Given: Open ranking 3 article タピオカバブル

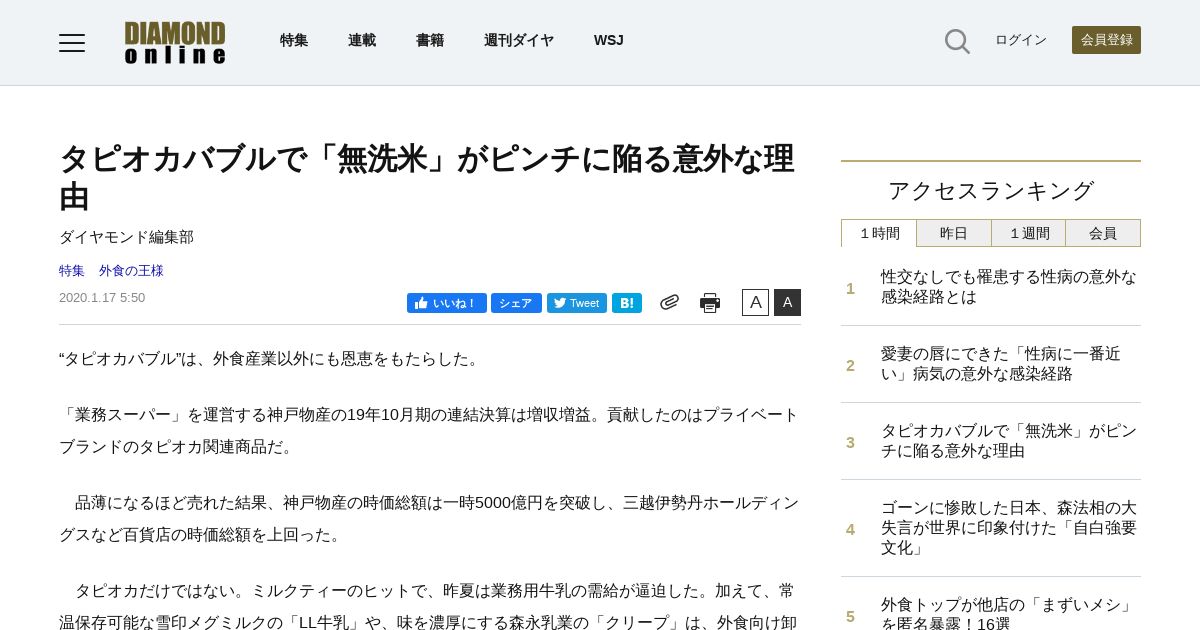Looking at the screenshot, I should 1009,441.
